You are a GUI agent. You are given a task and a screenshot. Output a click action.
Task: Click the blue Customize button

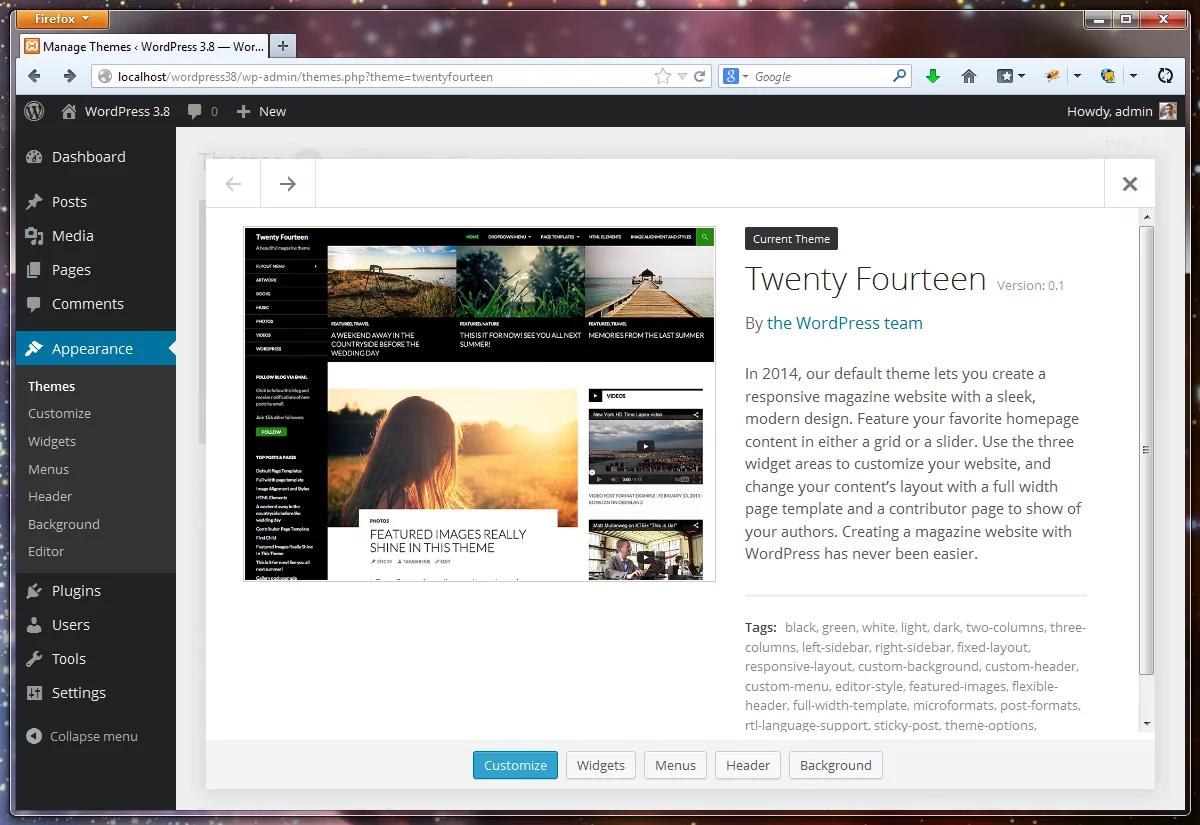point(515,765)
